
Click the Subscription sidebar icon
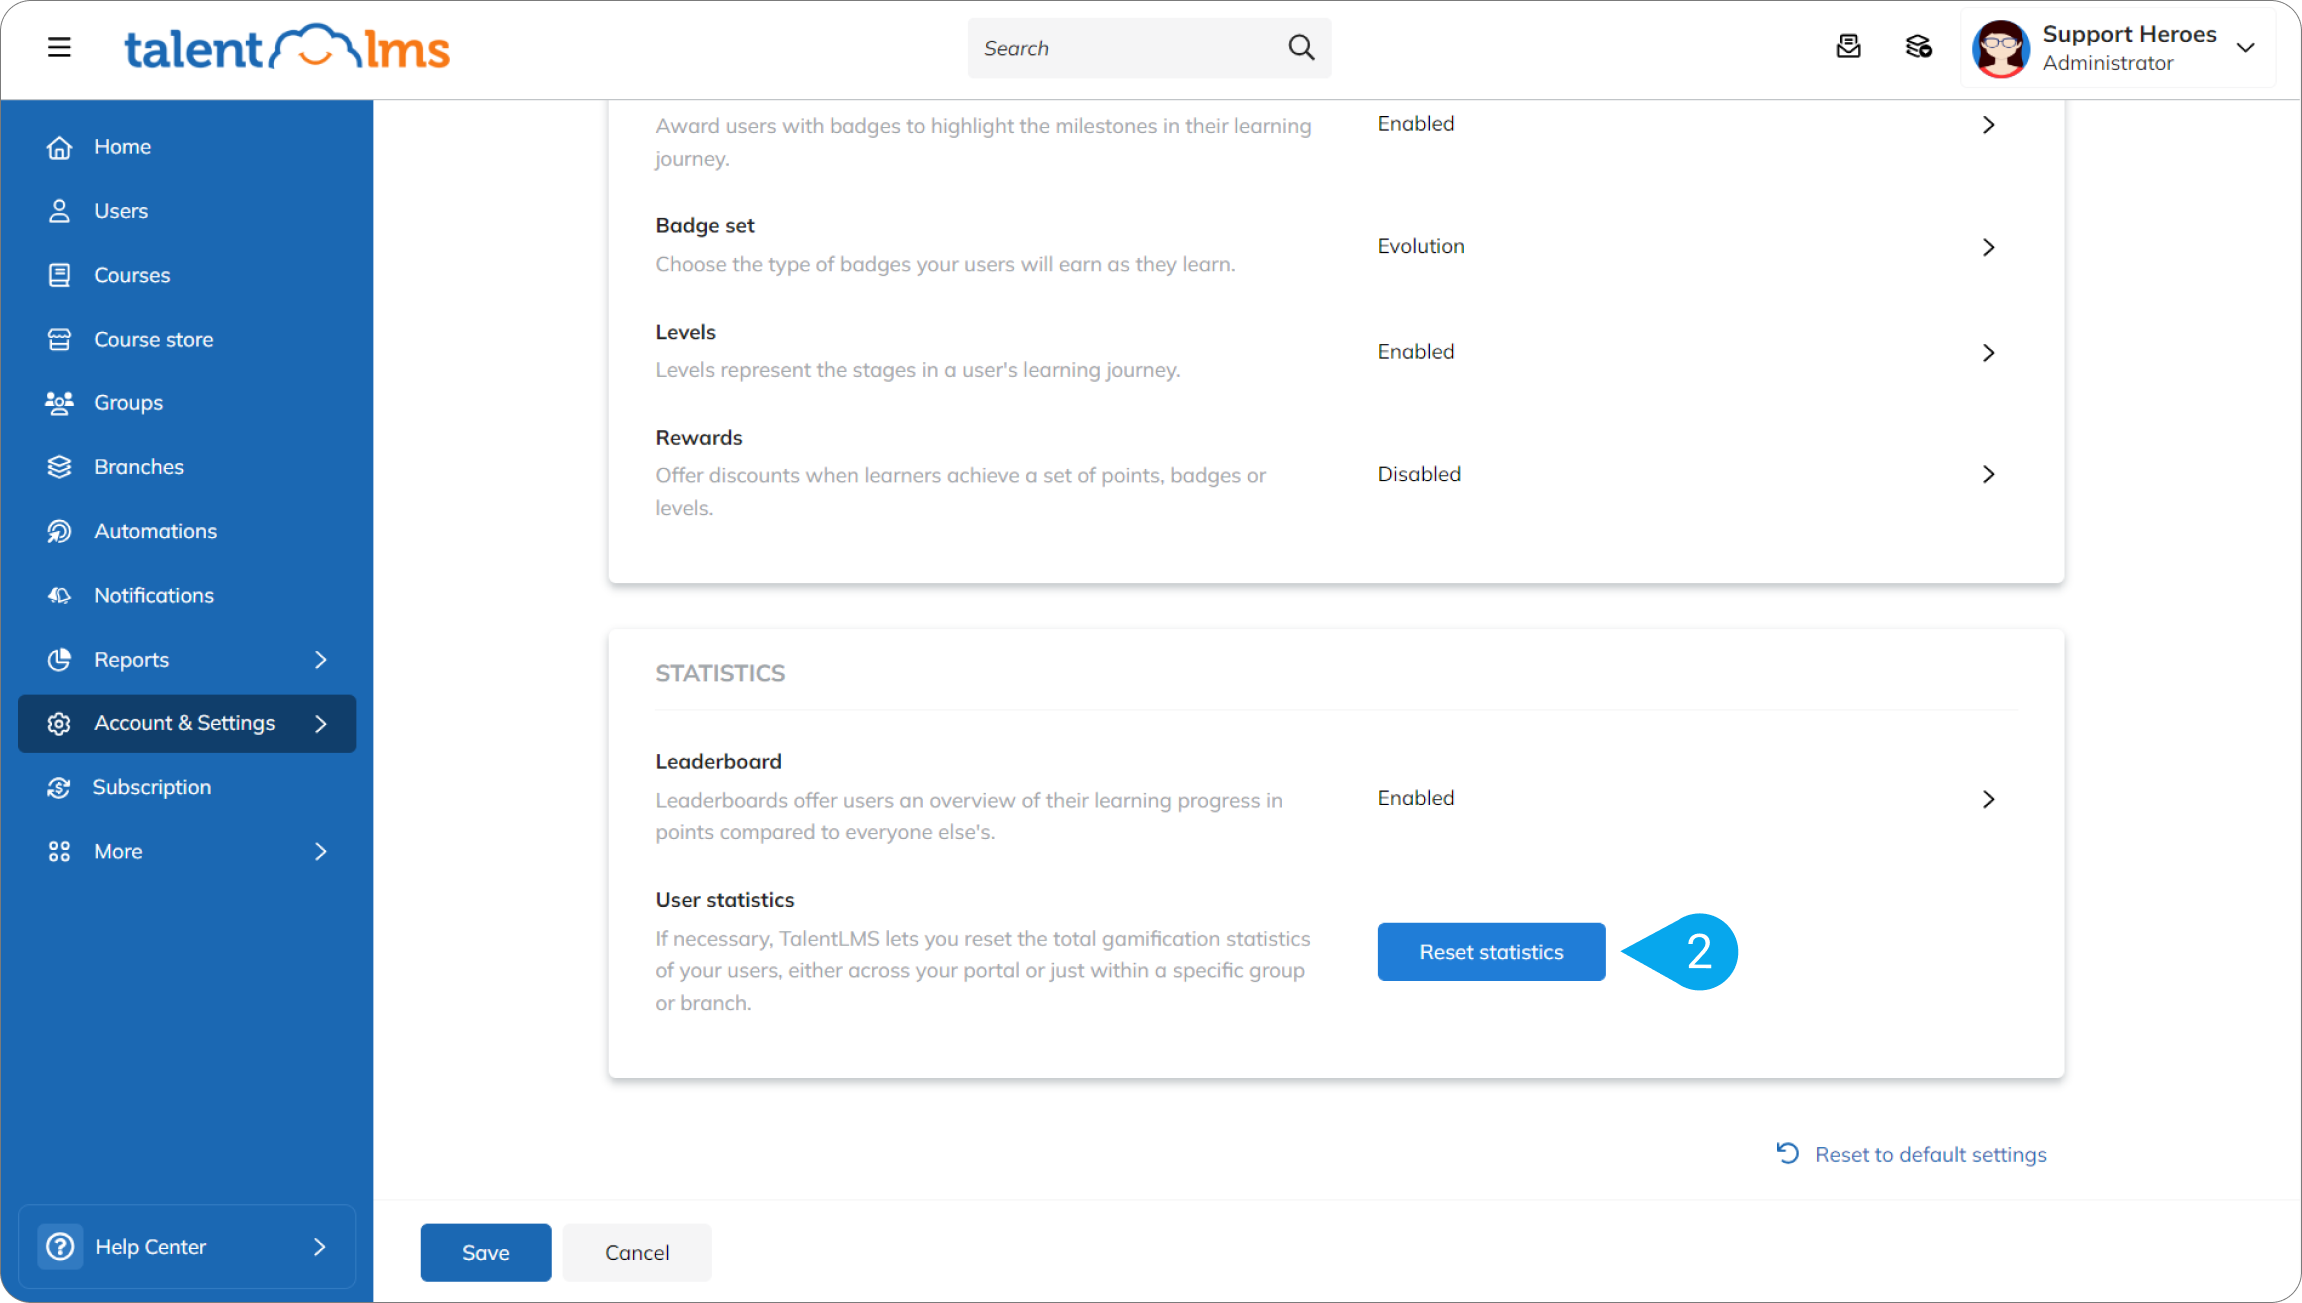coord(59,787)
